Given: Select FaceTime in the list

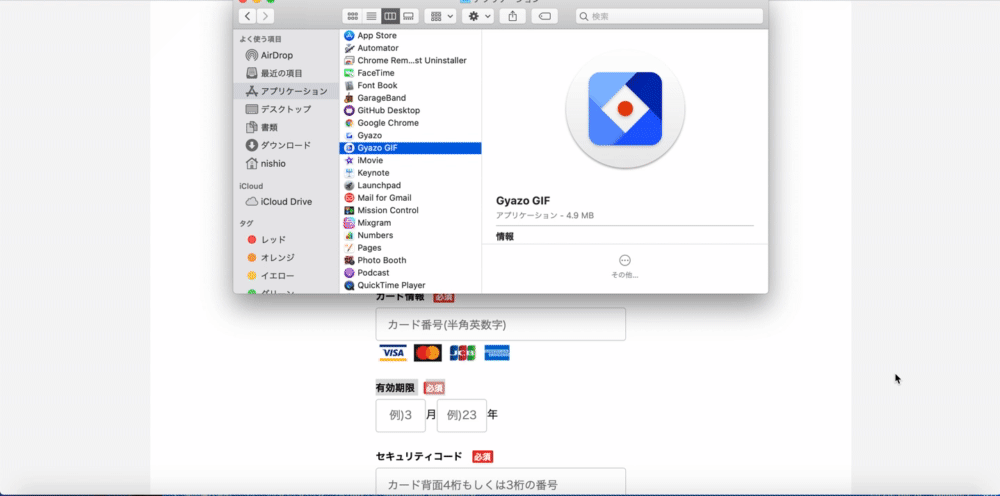Looking at the screenshot, I should click(410, 73).
